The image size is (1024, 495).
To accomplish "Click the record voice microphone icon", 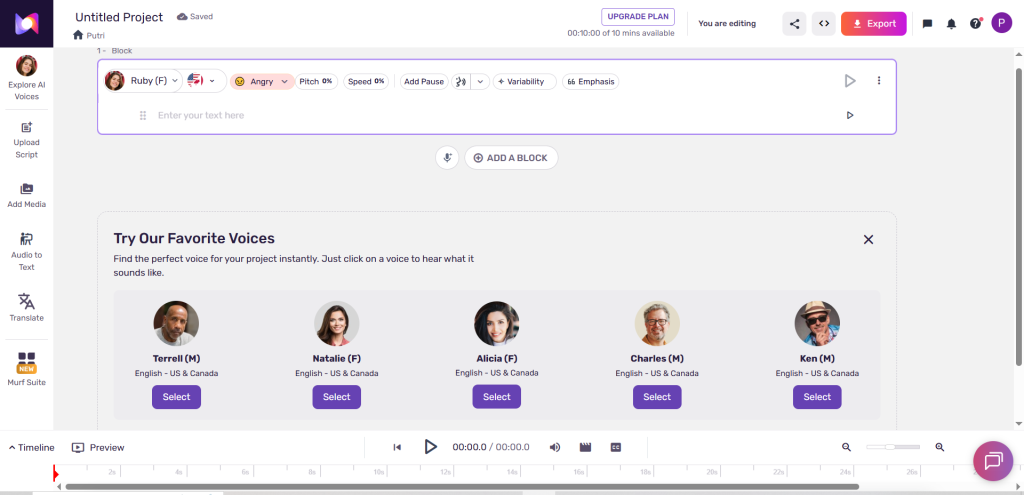I will 447,157.
